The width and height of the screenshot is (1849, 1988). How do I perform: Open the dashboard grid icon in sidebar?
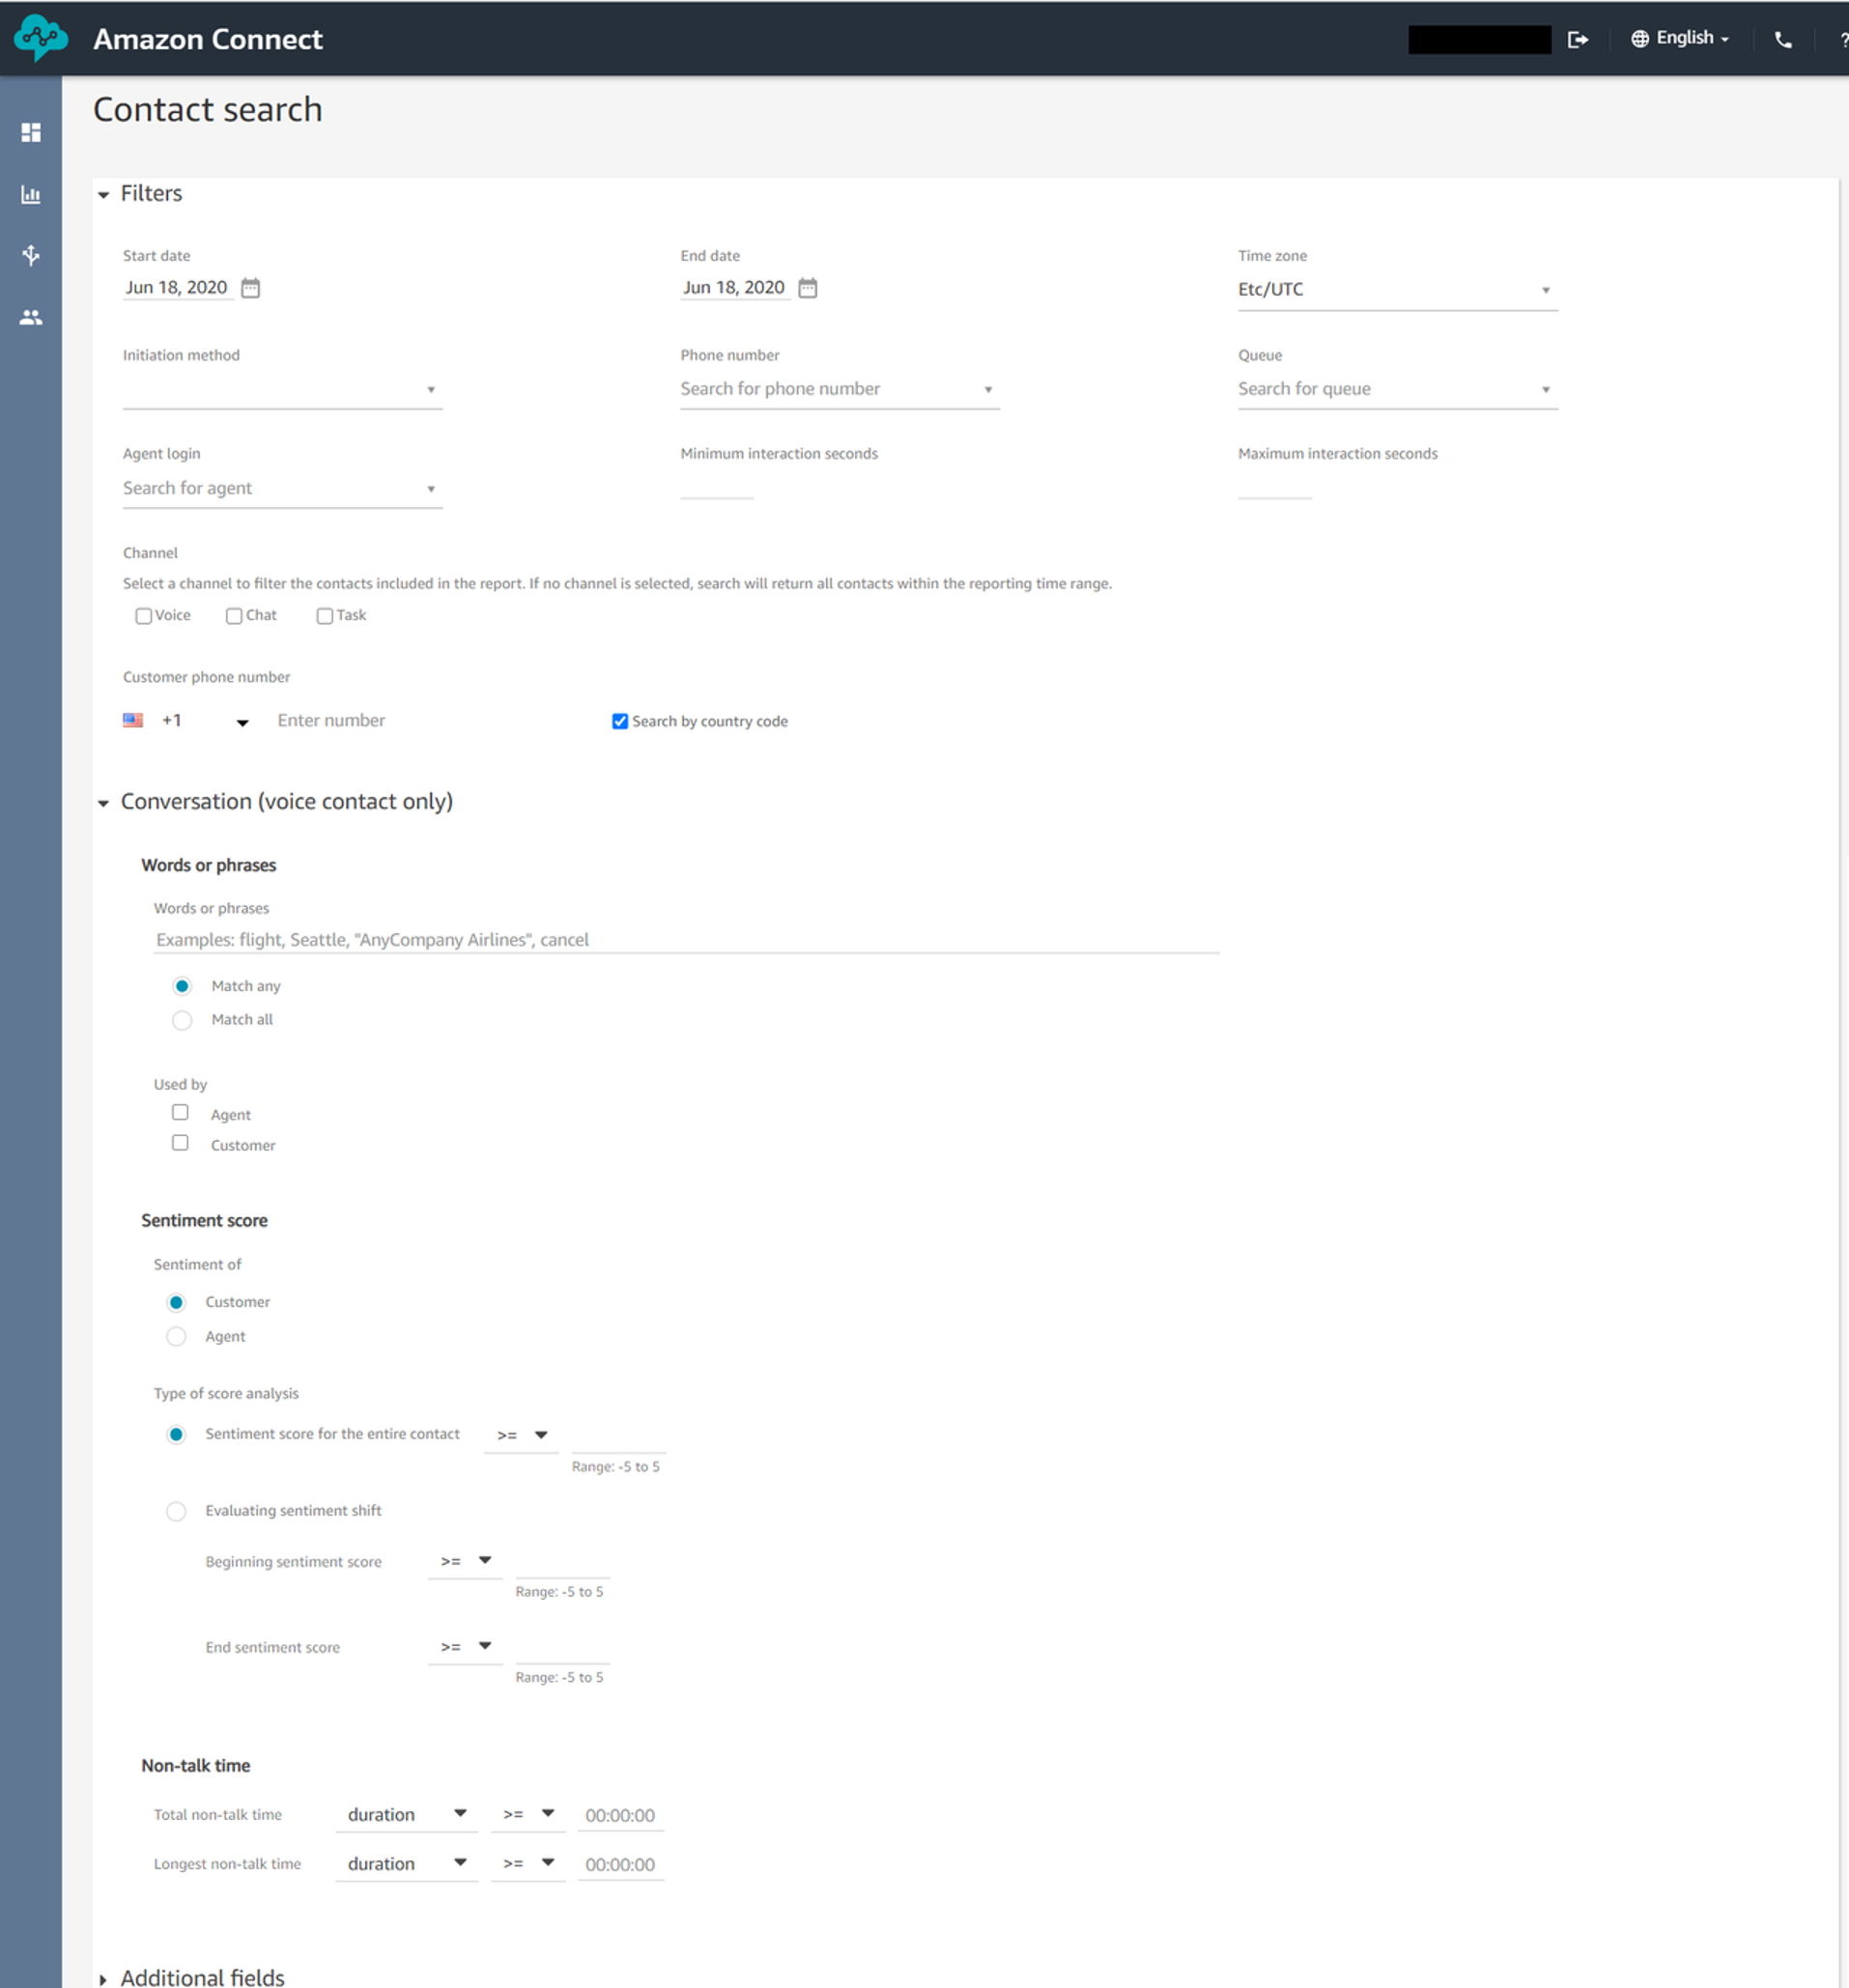coord(31,132)
